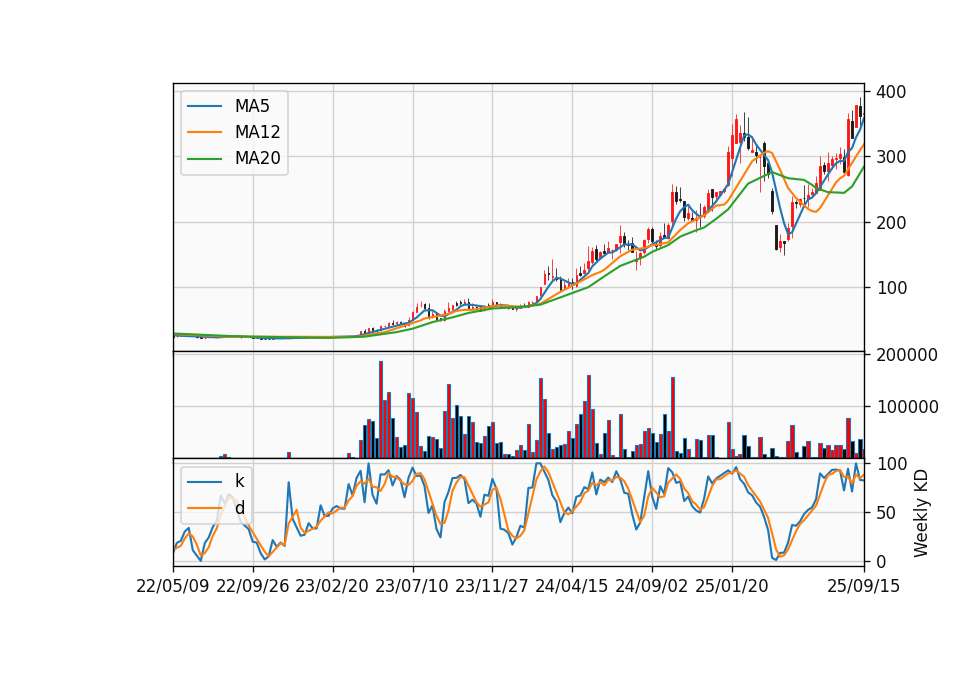Click the 22/05/09 date tick label
The image size is (960, 690).
coord(173,586)
